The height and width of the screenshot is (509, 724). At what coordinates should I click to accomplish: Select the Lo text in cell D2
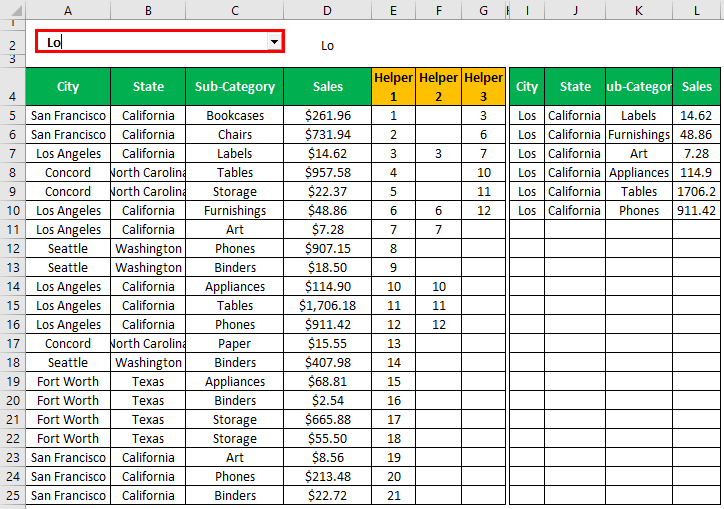click(327, 45)
